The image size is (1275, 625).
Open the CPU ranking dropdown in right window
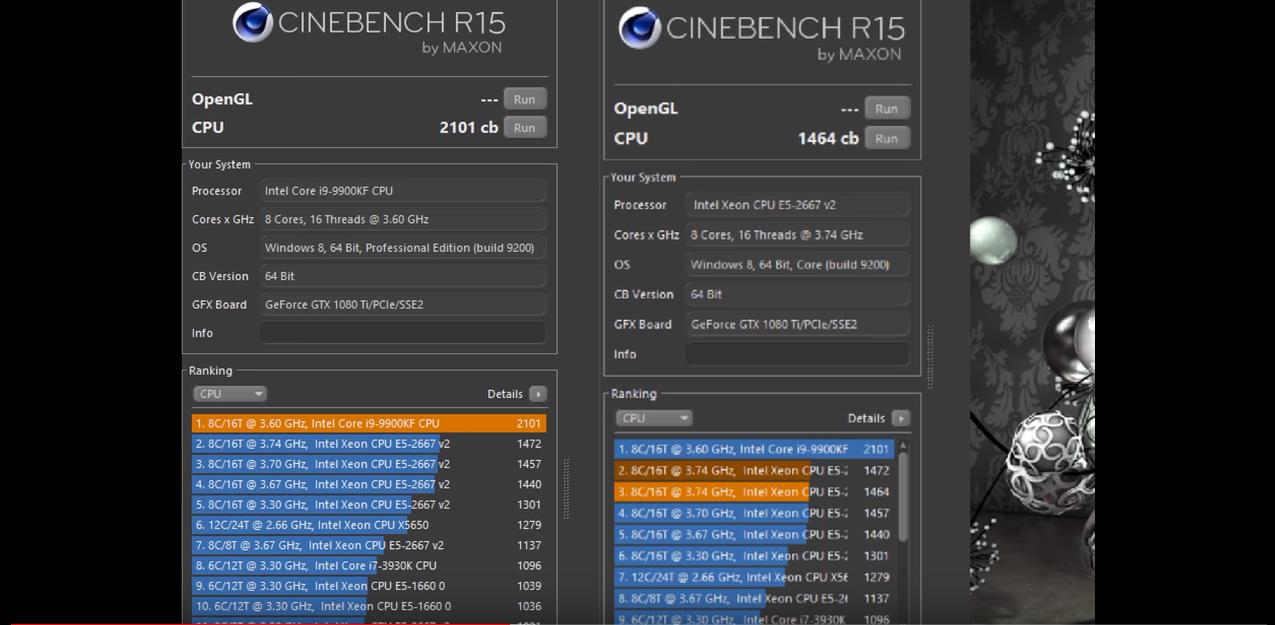(x=654, y=418)
